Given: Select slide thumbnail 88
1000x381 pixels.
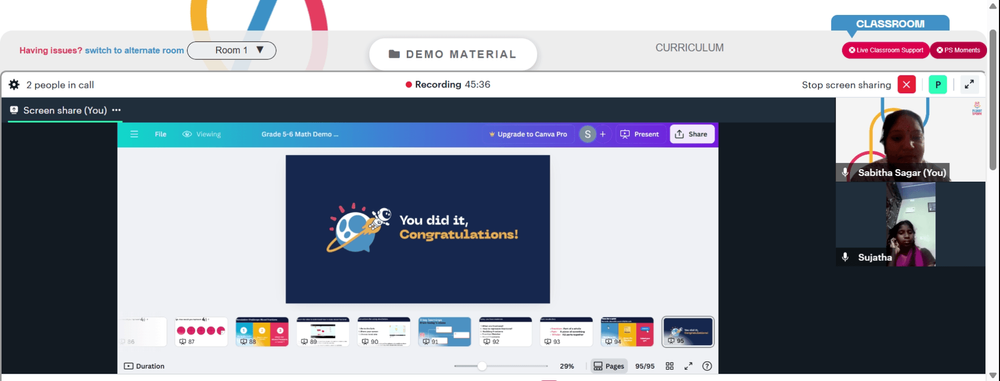Looking at the screenshot, I should pyautogui.click(x=262, y=332).
